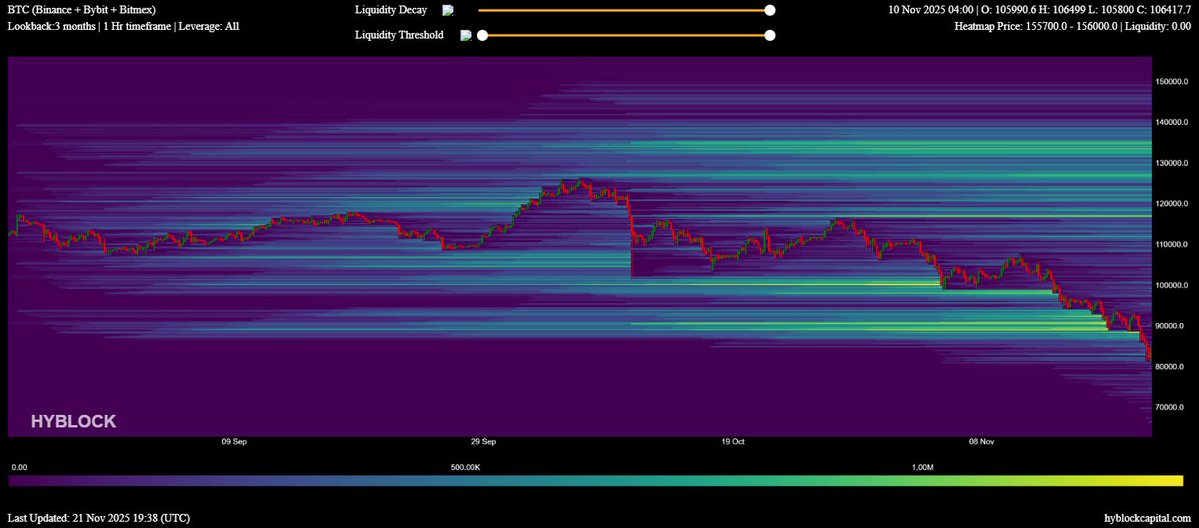Click the 1.00M color scale label
Image resolution: width=1199 pixels, height=528 pixels.
pos(922,467)
